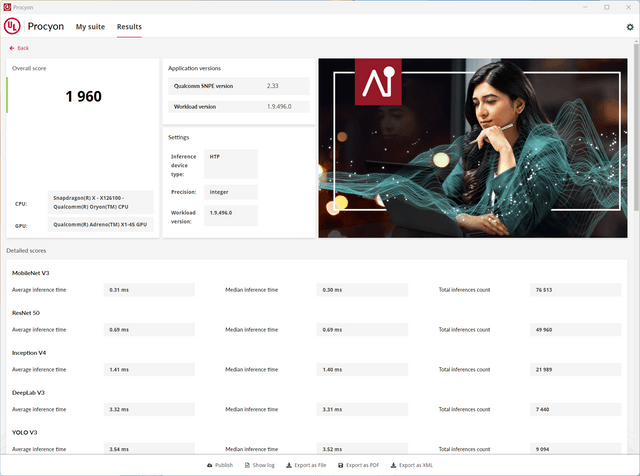
Task: Click the Application versions heading
Action: pos(194,68)
